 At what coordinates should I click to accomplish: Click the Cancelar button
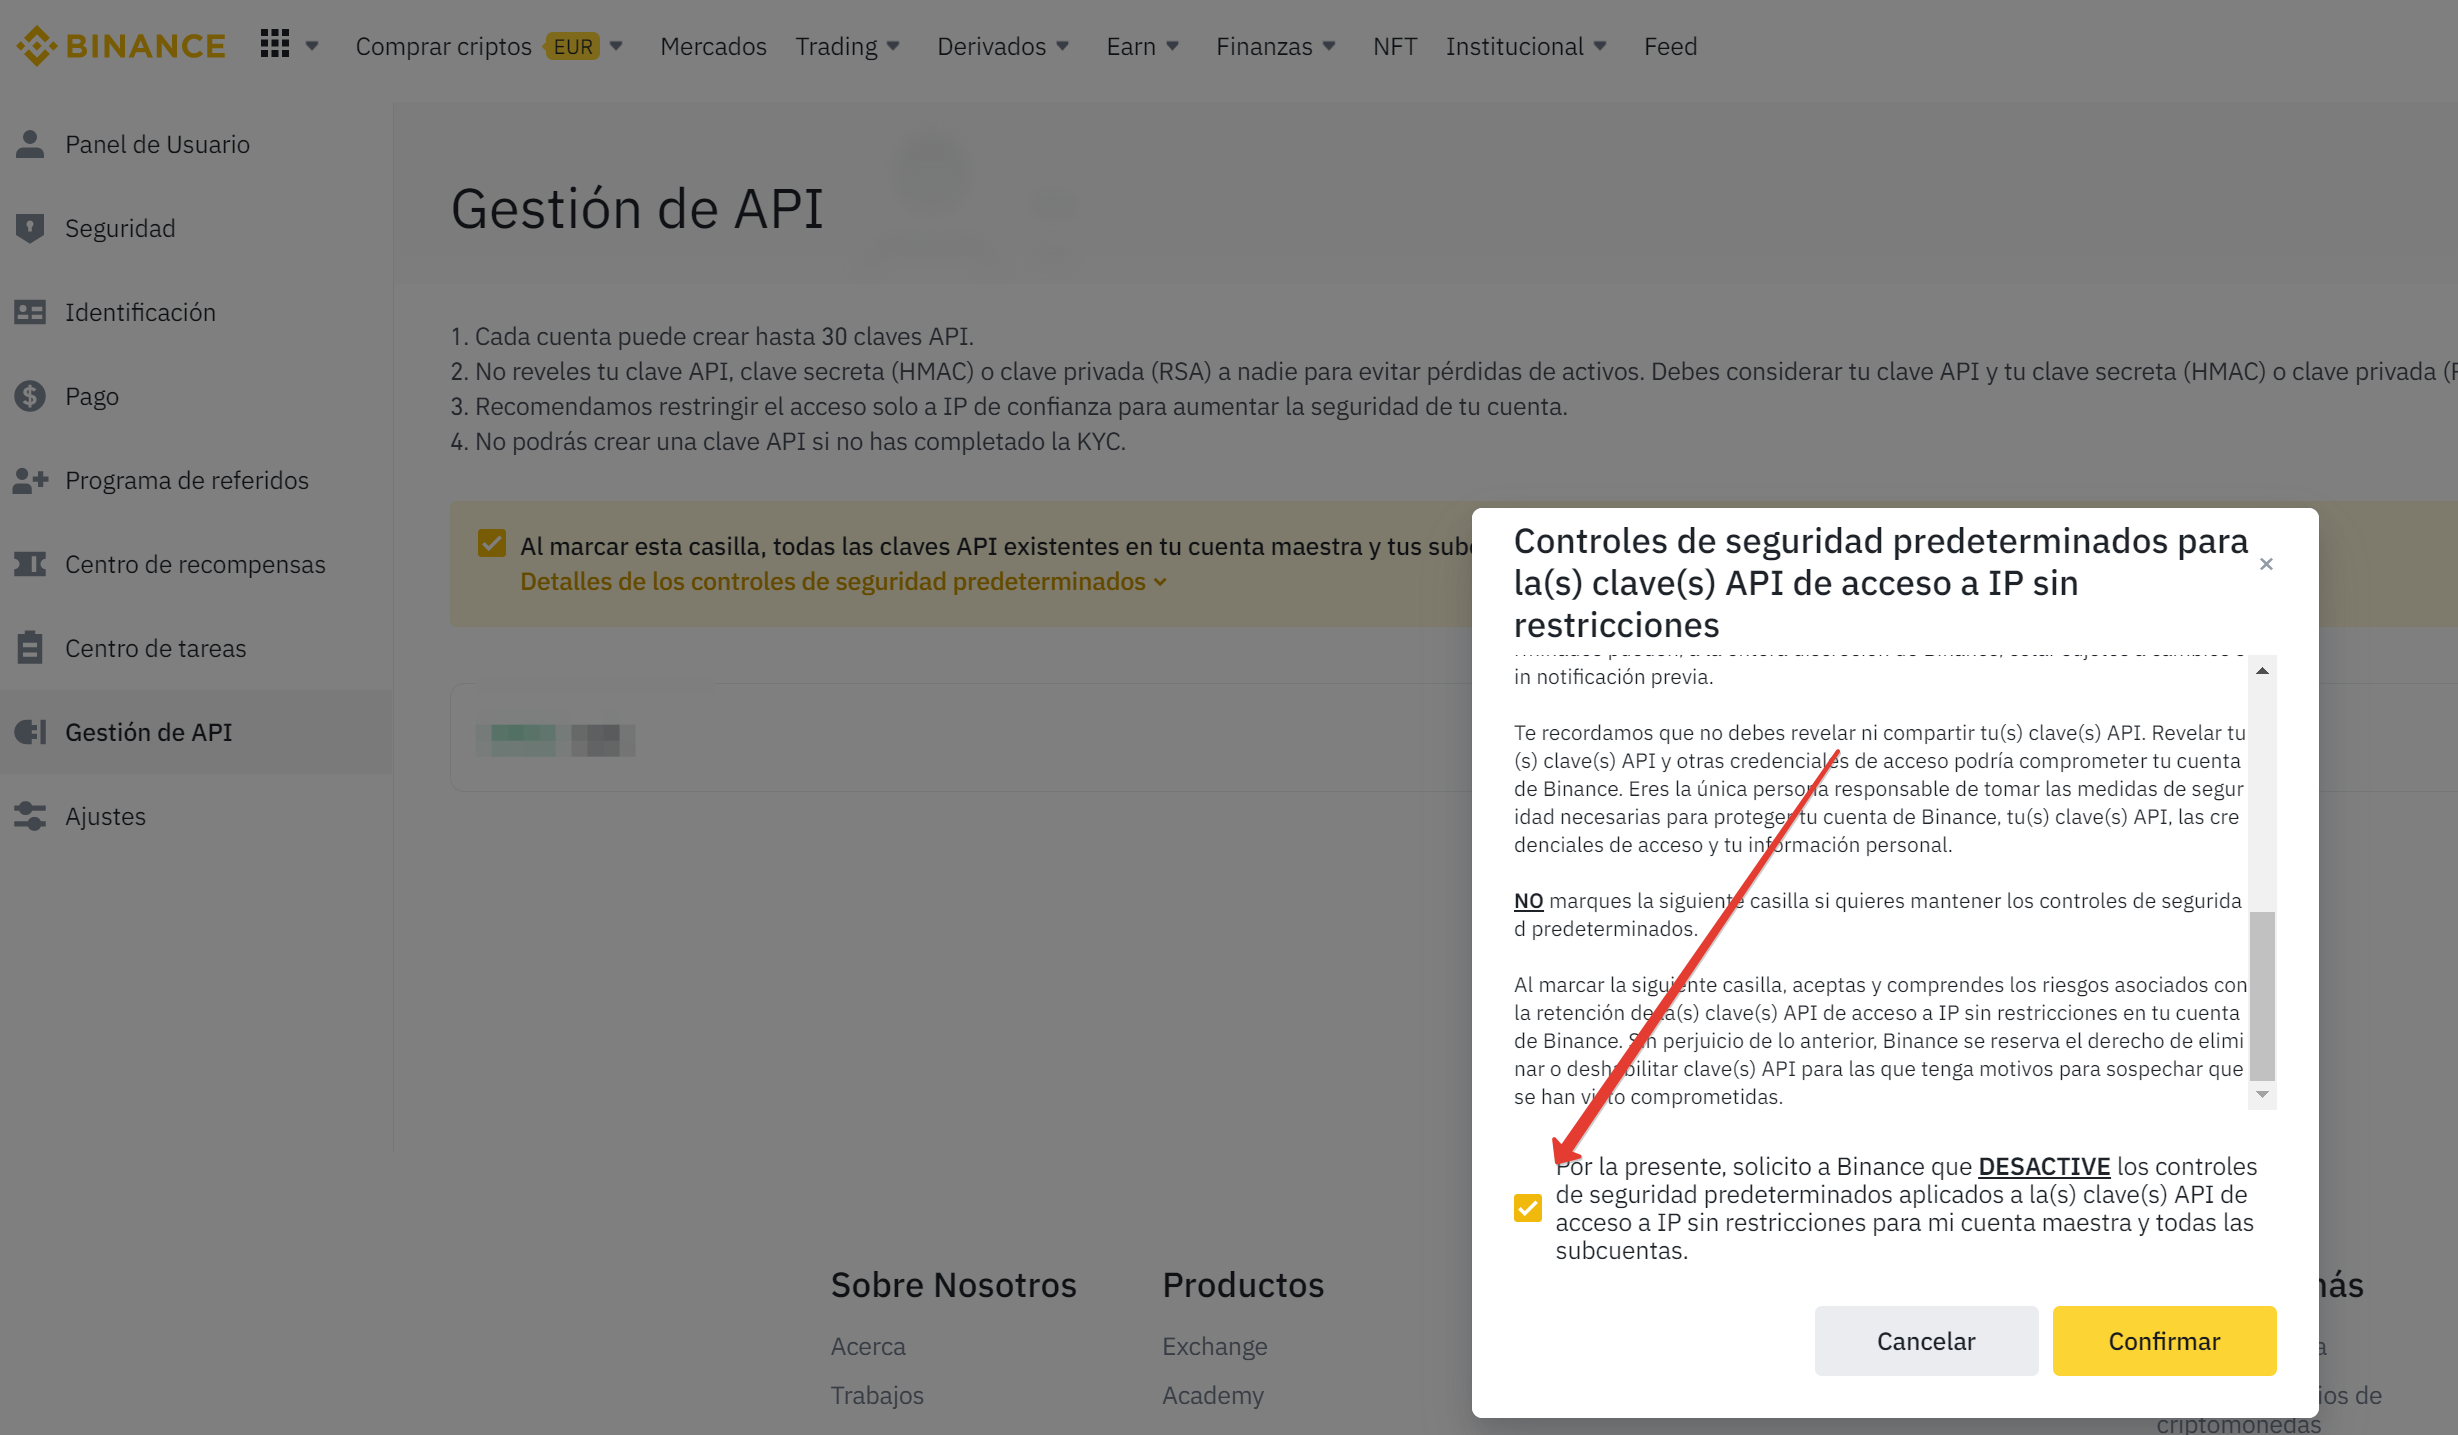click(1926, 1340)
